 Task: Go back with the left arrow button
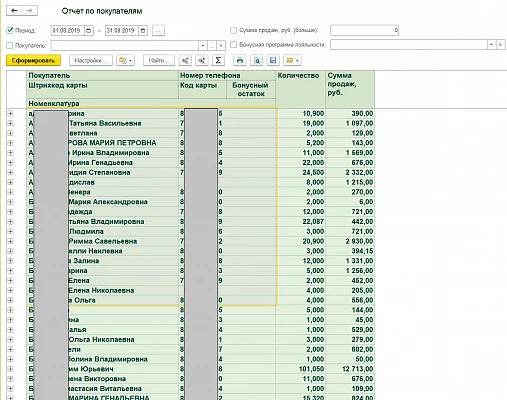click(14, 11)
